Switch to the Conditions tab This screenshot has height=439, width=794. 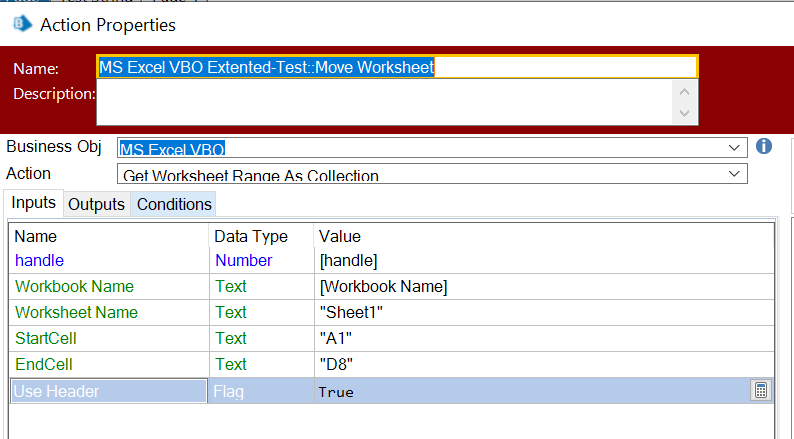pos(174,205)
